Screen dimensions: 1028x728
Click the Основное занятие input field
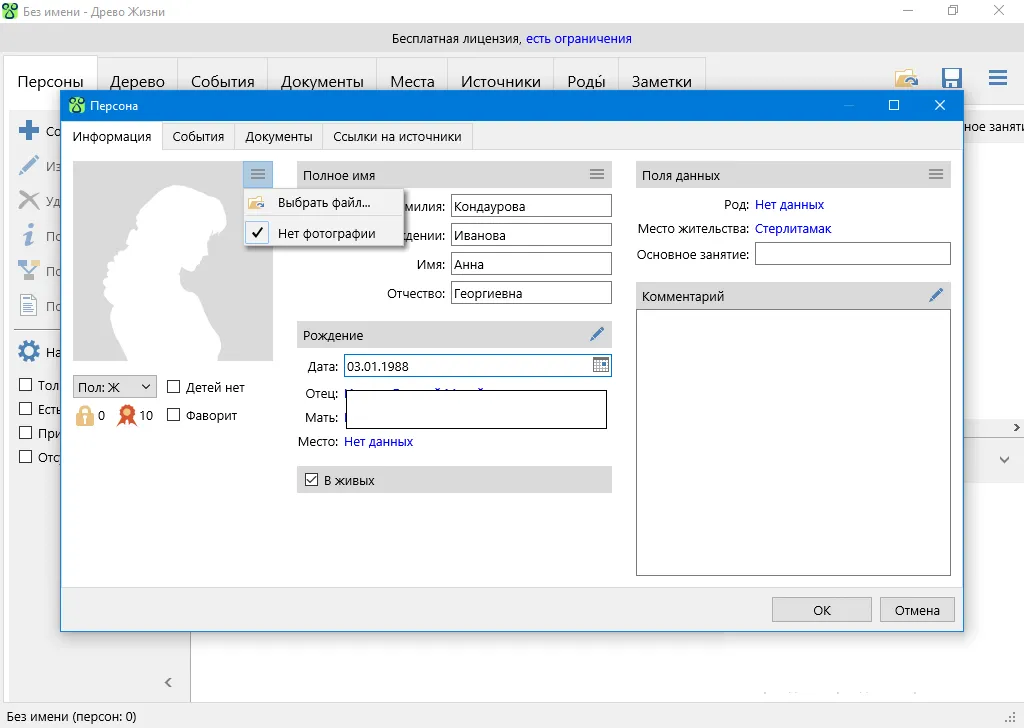[x=852, y=254]
